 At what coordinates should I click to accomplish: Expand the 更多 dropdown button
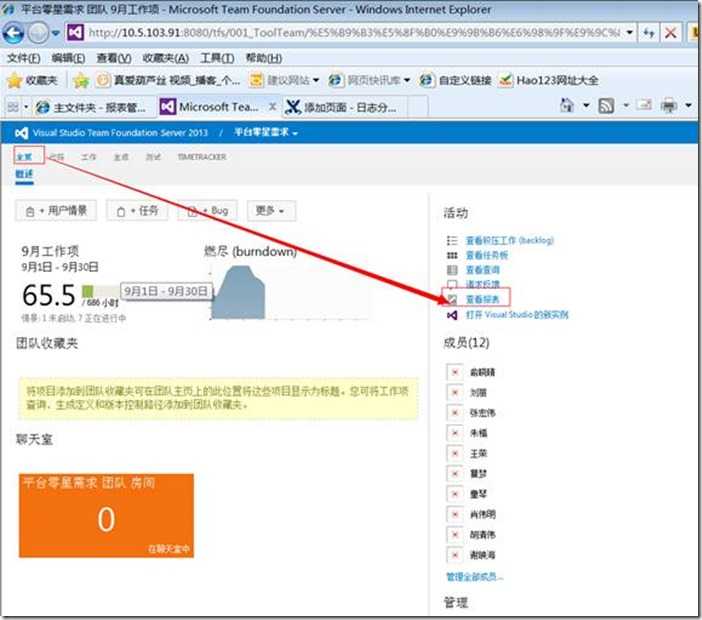[x=270, y=211]
